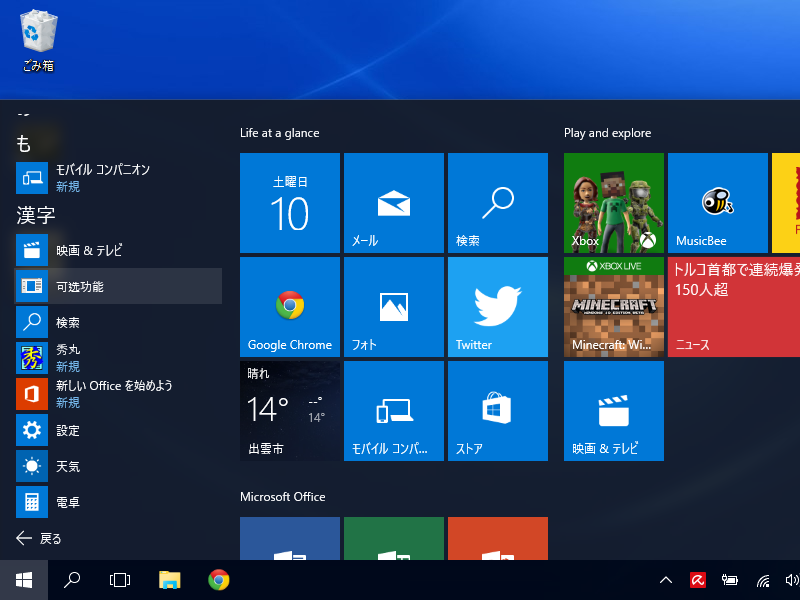Open the Avira tray icon
Viewport: 800px width, 600px height.
click(697, 580)
